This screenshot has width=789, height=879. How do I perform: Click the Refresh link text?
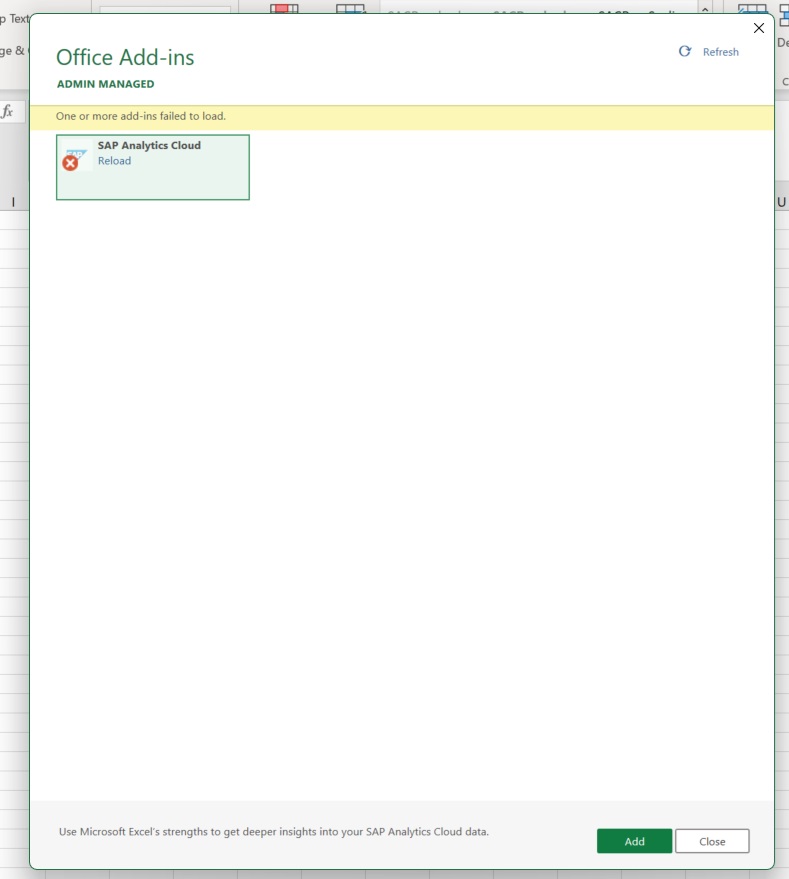point(721,52)
